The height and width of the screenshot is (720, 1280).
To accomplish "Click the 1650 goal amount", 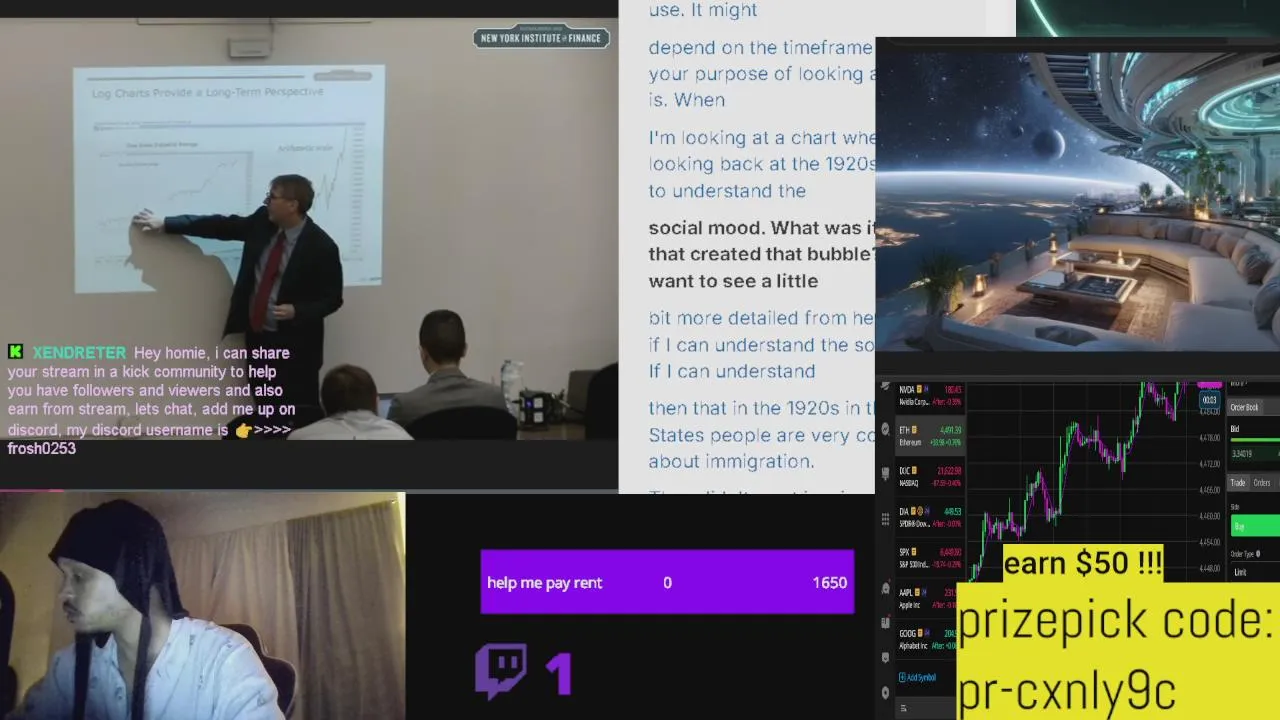I will tap(829, 582).
